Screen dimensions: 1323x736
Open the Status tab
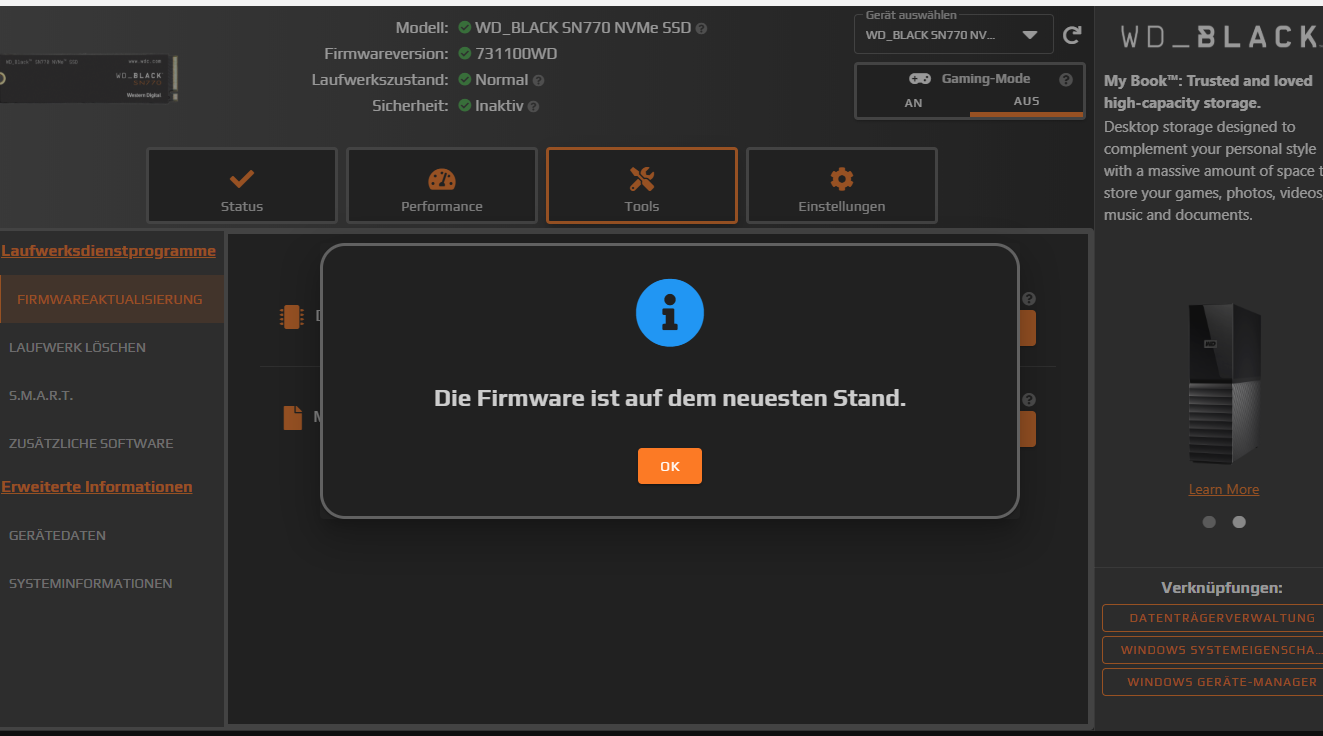click(x=242, y=186)
